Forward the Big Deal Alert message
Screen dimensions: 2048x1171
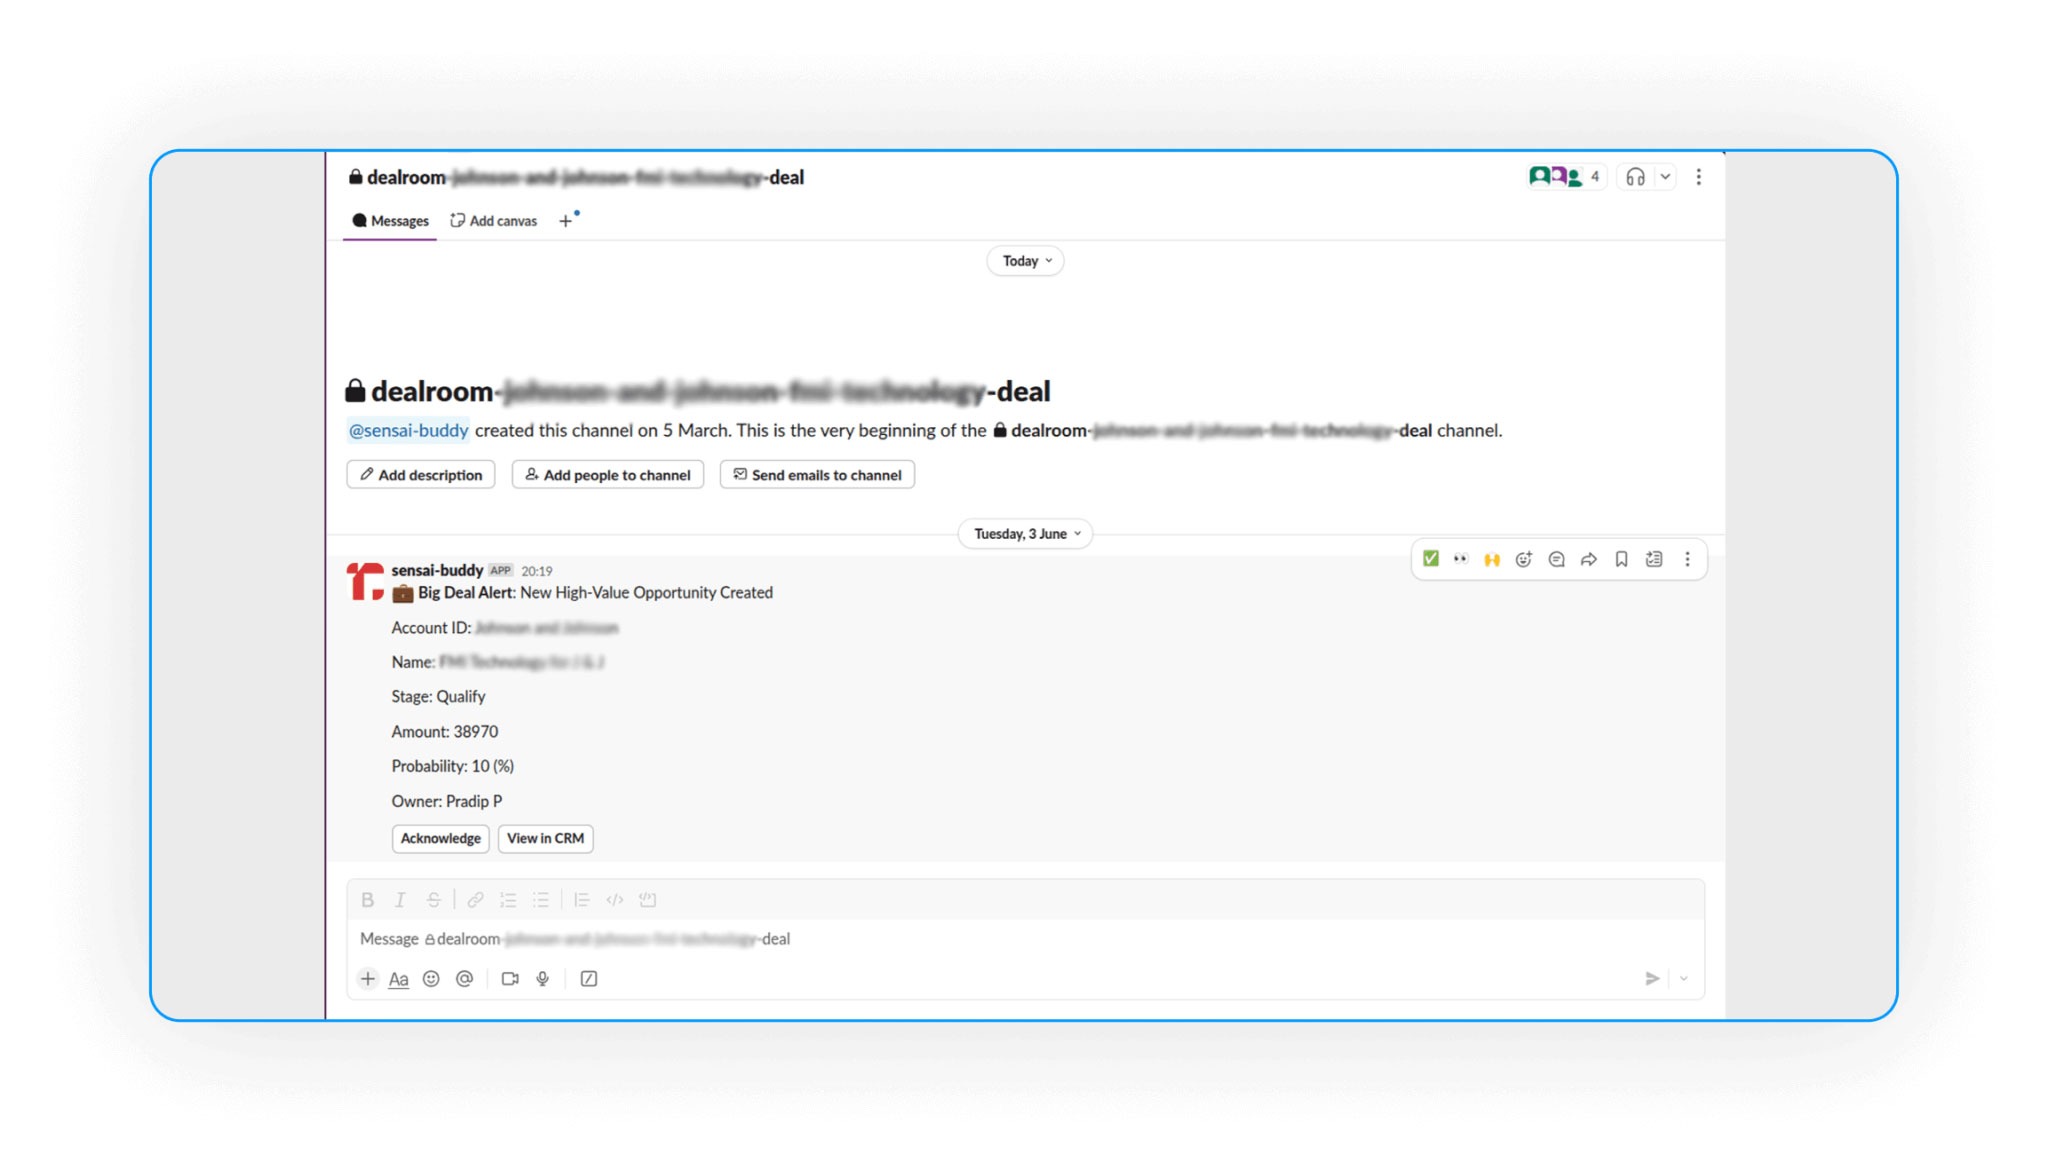pyautogui.click(x=1589, y=560)
